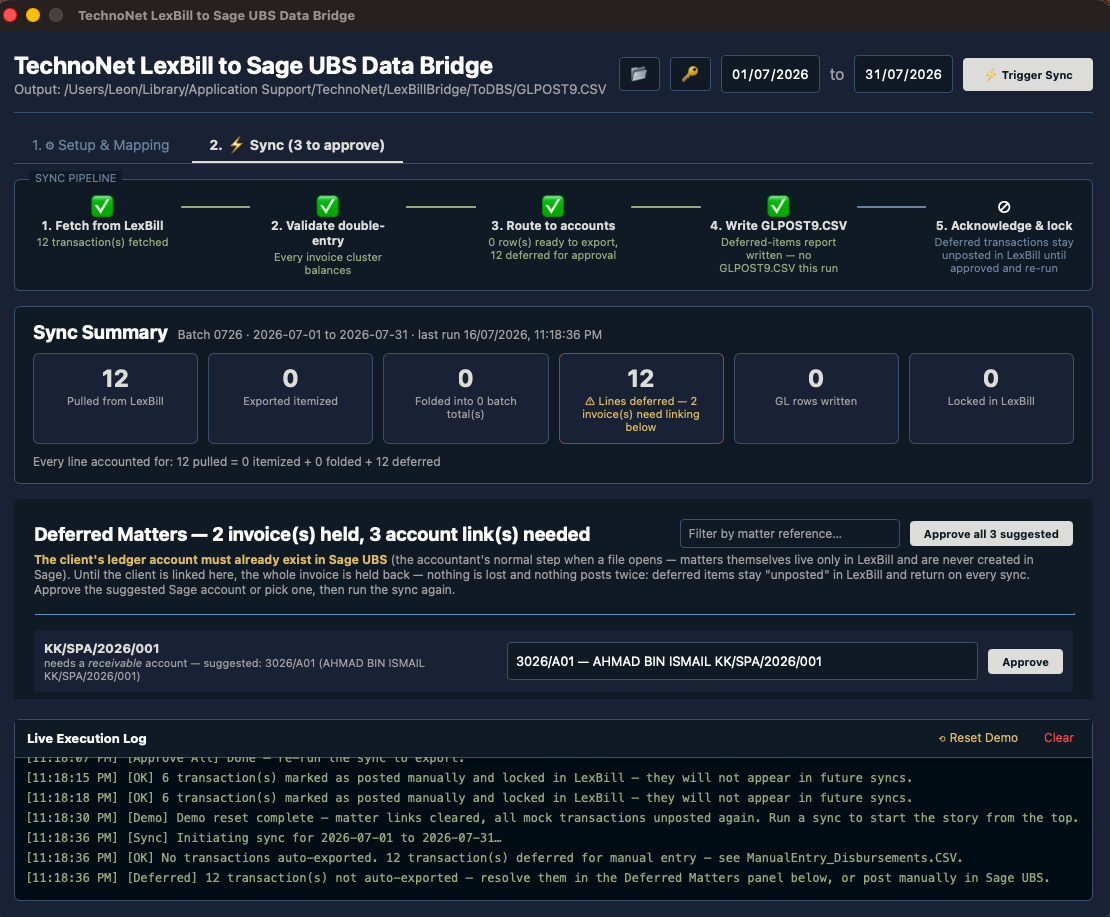Screen dimensions: 1110x917
Task: Edit the start date 01/07/2026 field
Action: click(770, 74)
